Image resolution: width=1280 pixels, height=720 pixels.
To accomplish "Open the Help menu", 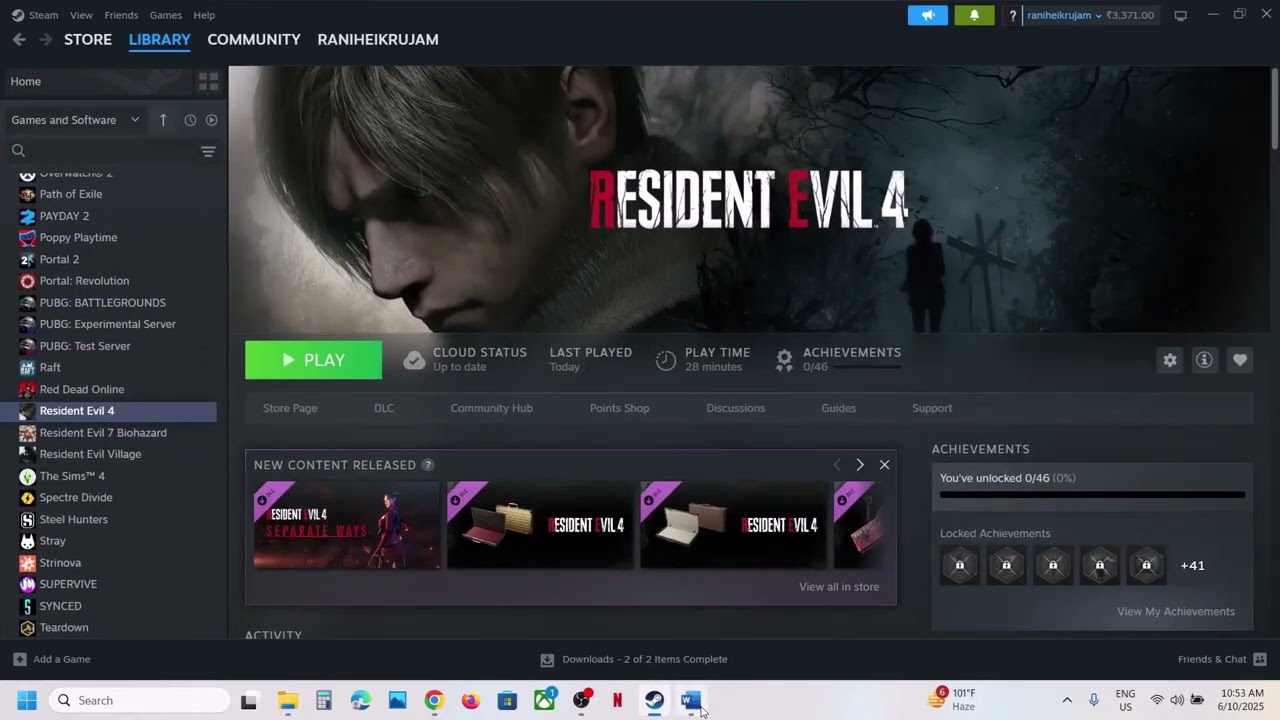I will point(204,15).
